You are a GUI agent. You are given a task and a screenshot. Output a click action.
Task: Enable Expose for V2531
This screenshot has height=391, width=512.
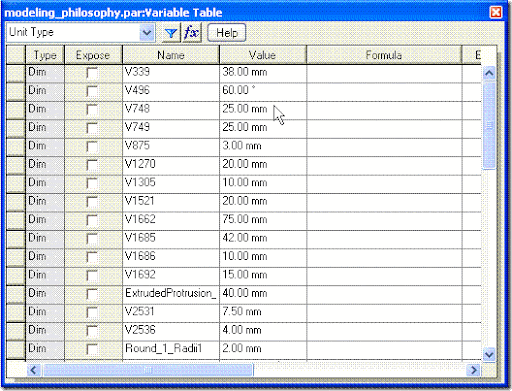(92, 312)
